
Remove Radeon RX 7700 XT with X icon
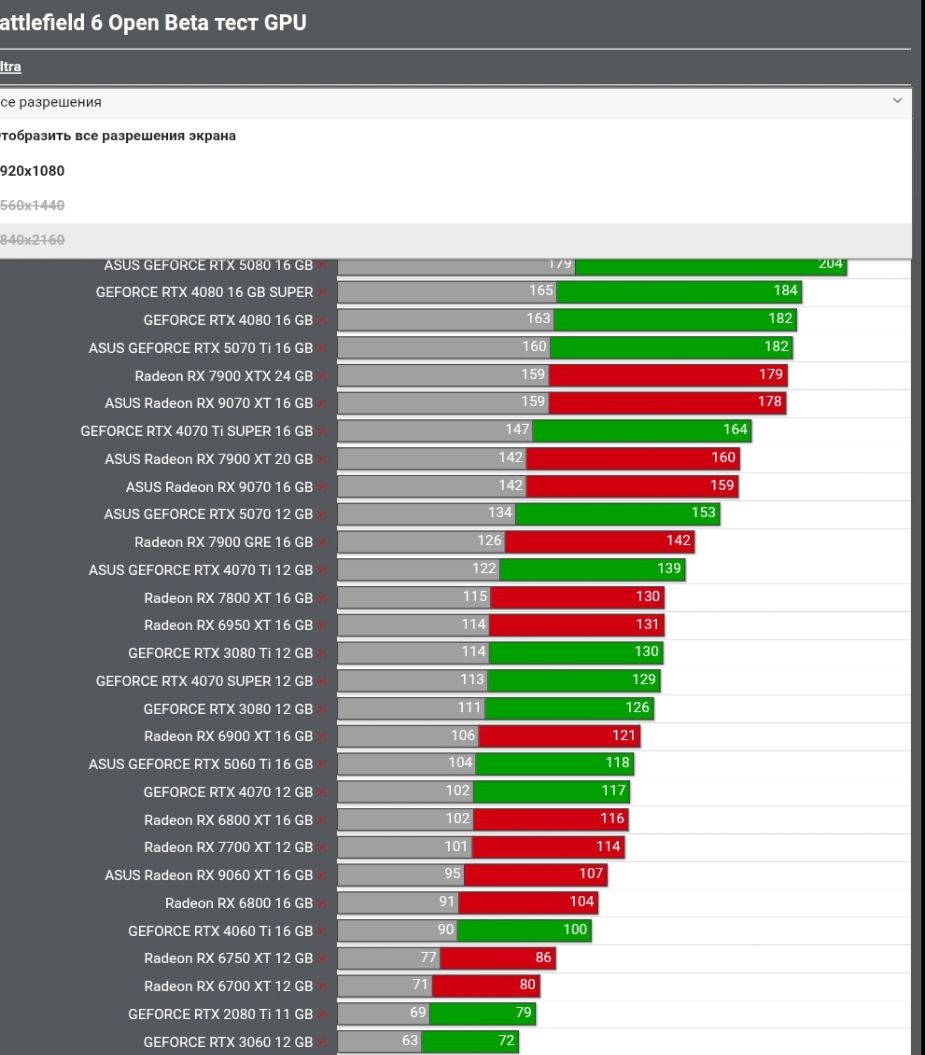click(323, 848)
